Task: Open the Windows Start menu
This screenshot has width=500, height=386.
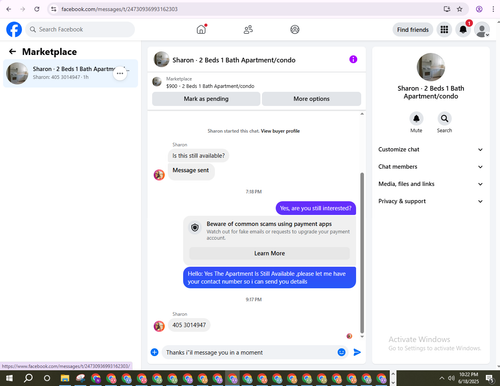Action: [9, 378]
